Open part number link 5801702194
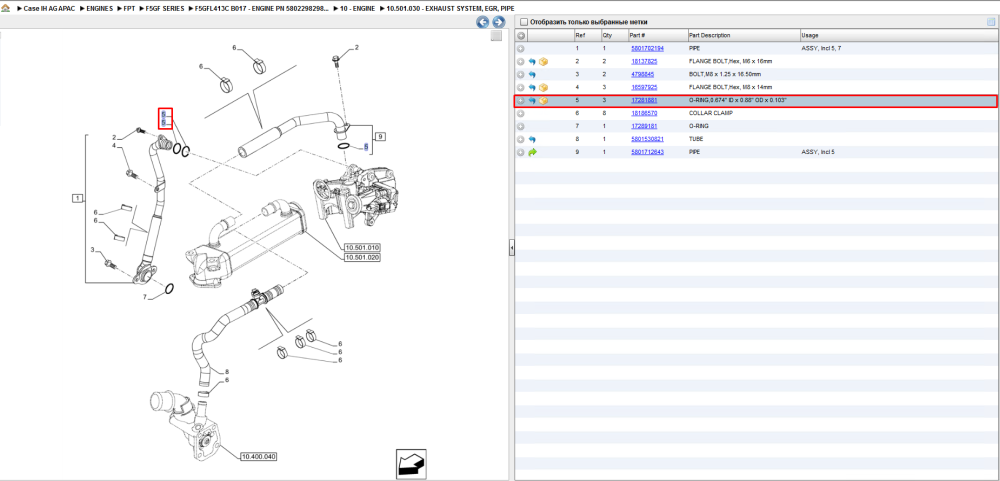This screenshot has height=481, width=1000. point(647,48)
